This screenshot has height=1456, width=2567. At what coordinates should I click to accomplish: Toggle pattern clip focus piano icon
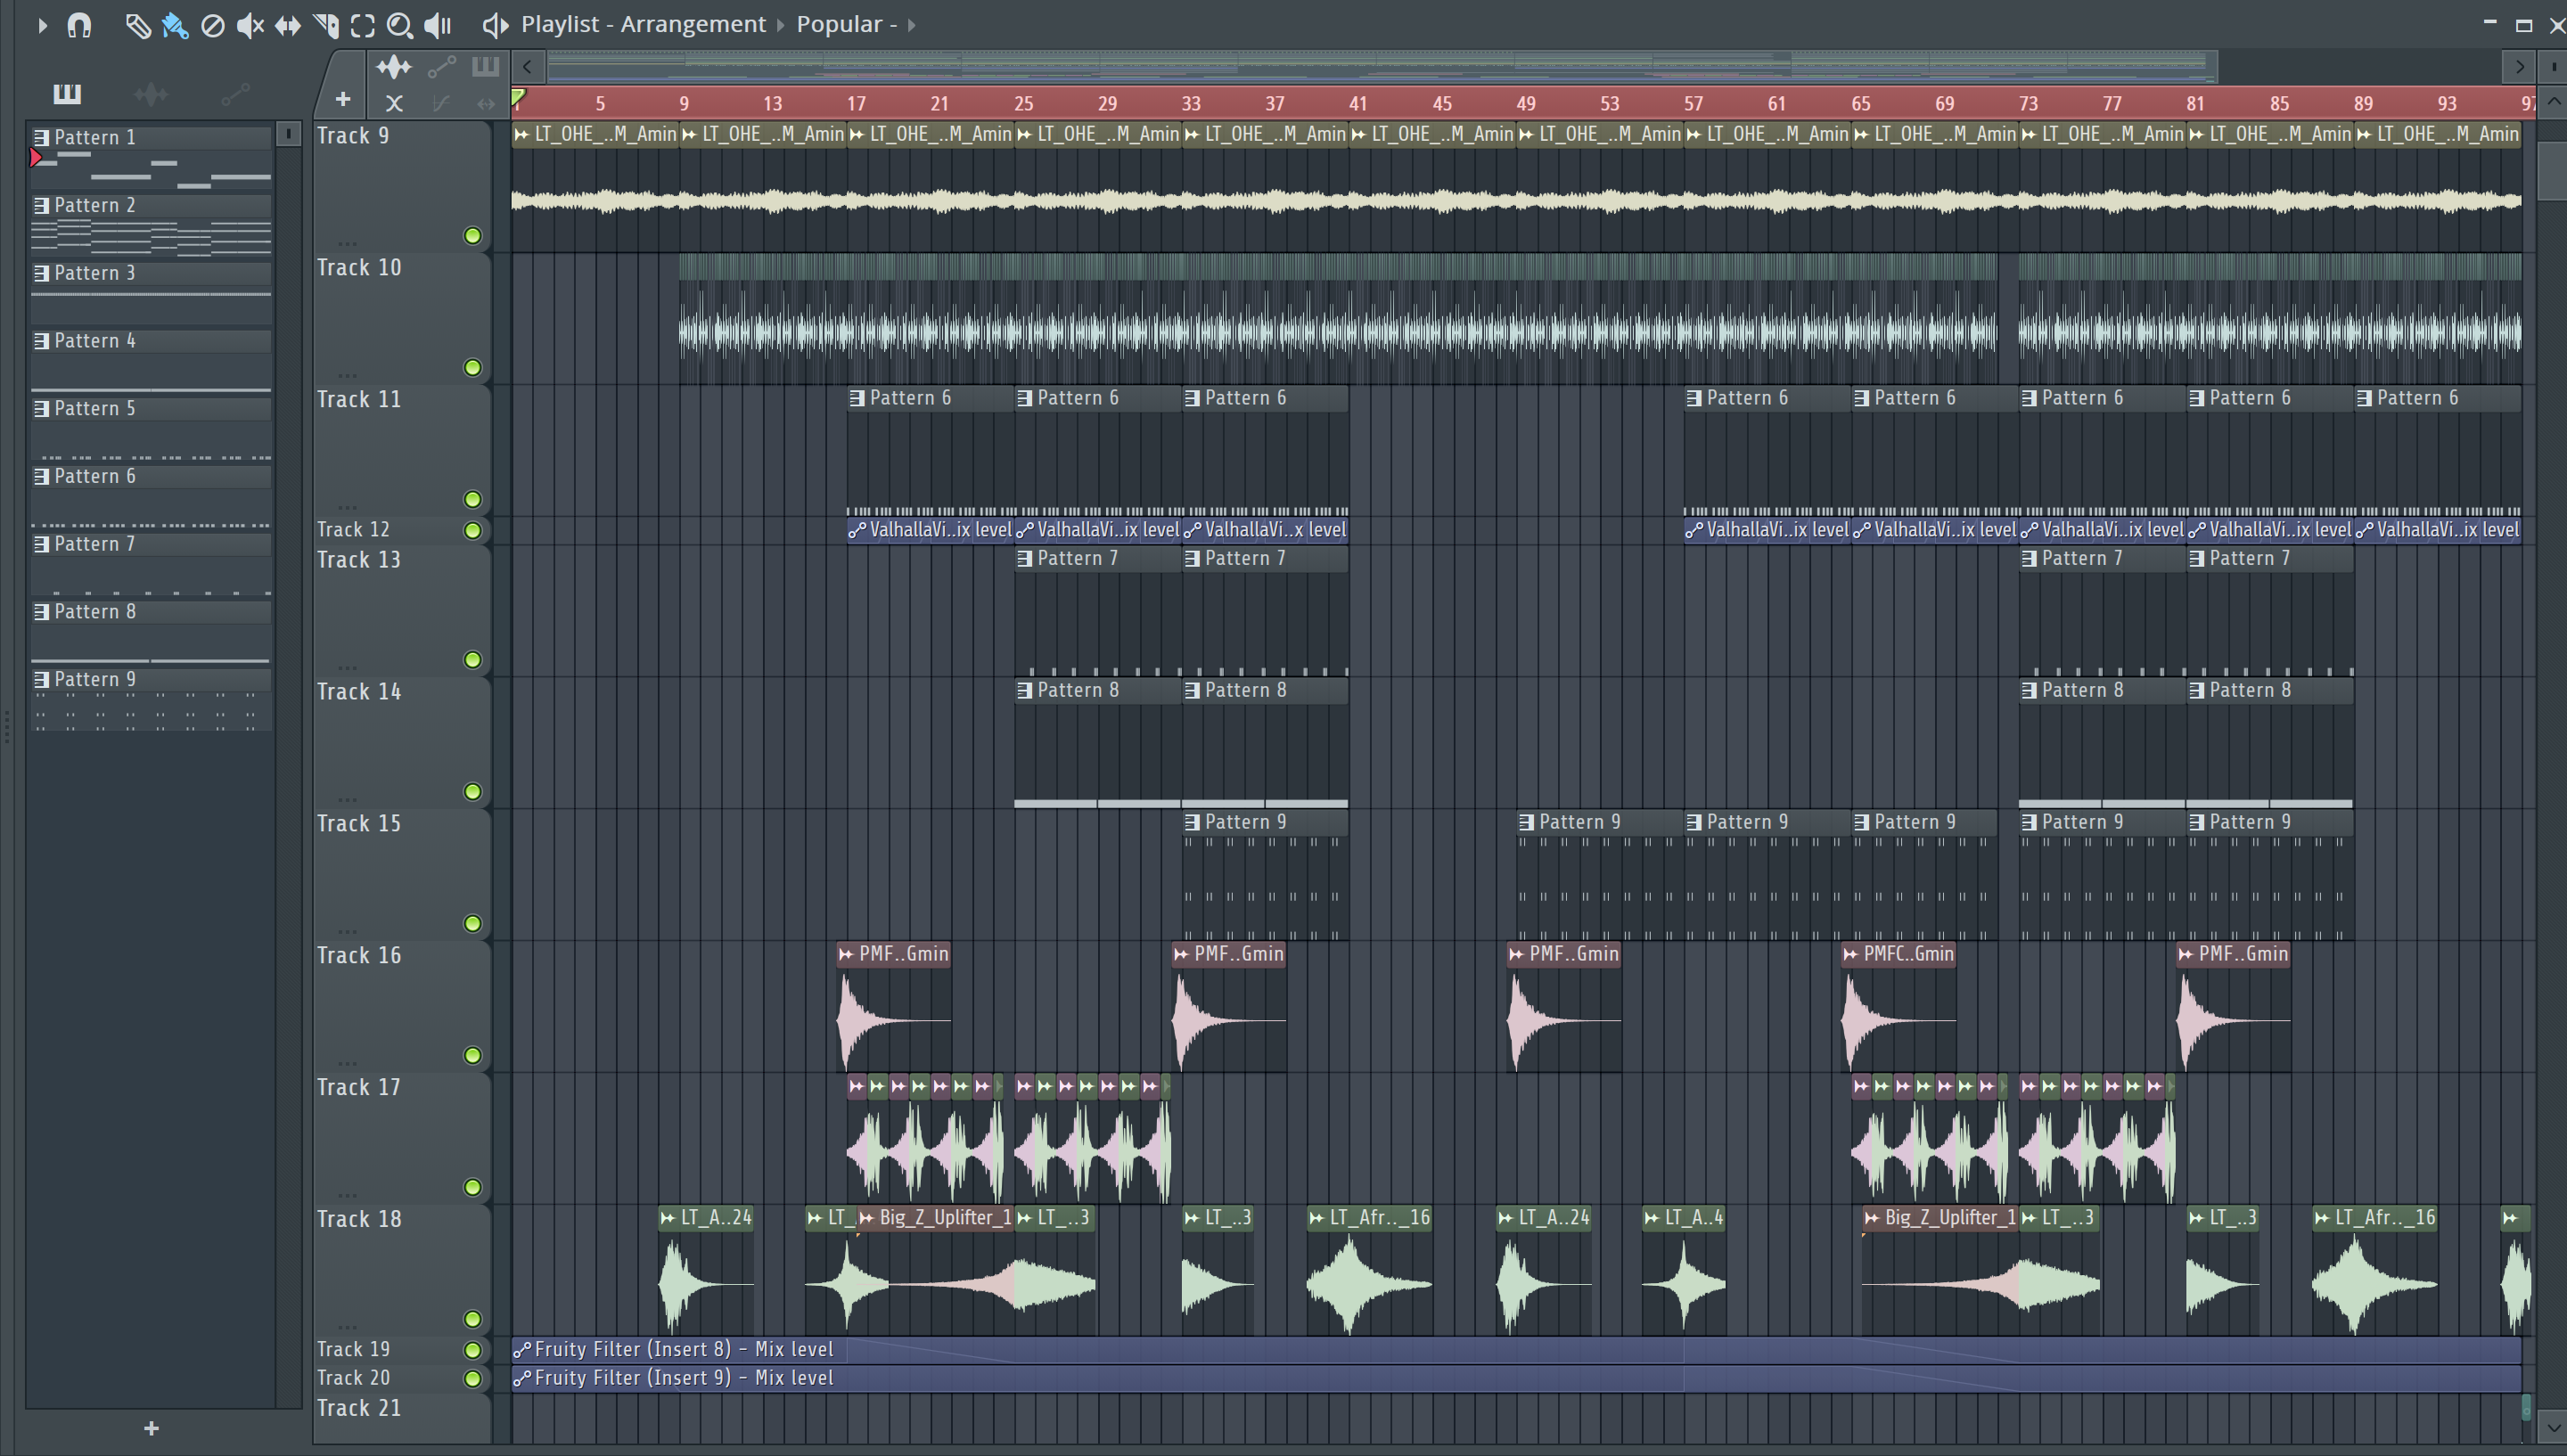click(x=486, y=67)
